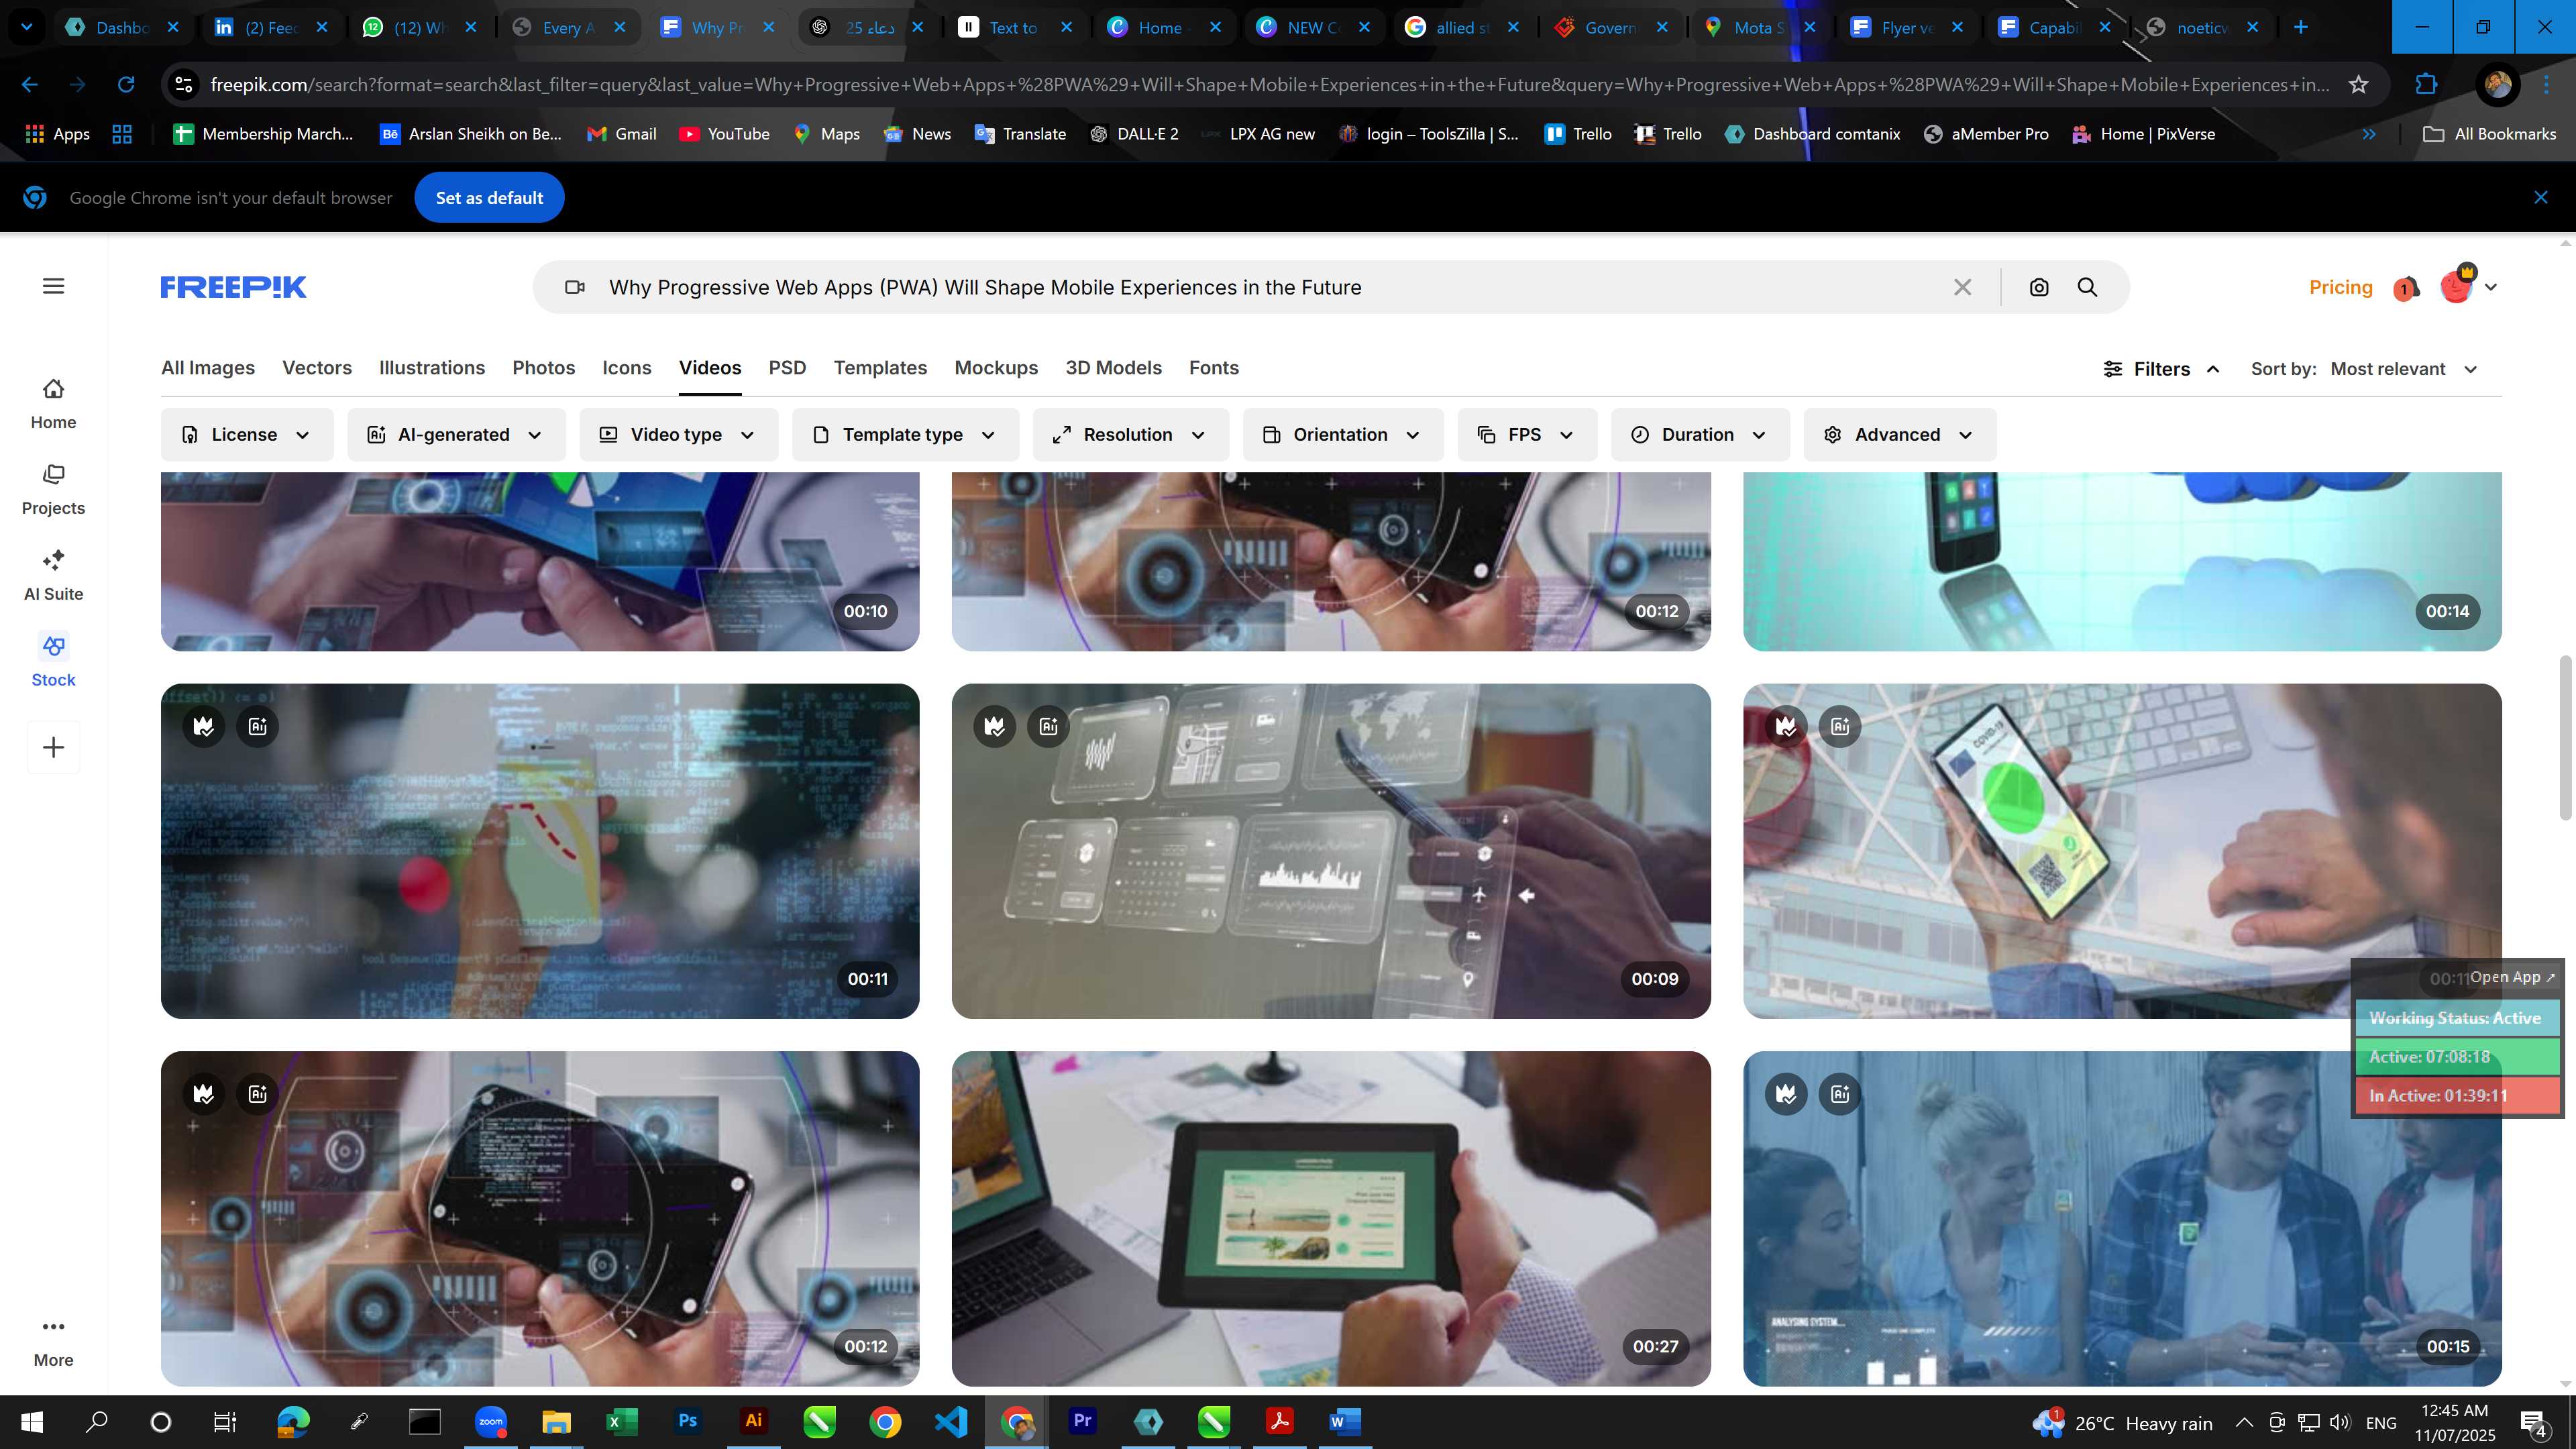Open More options in the sidebar
Viewport: 2576px width, 1449px height.
53,1342
